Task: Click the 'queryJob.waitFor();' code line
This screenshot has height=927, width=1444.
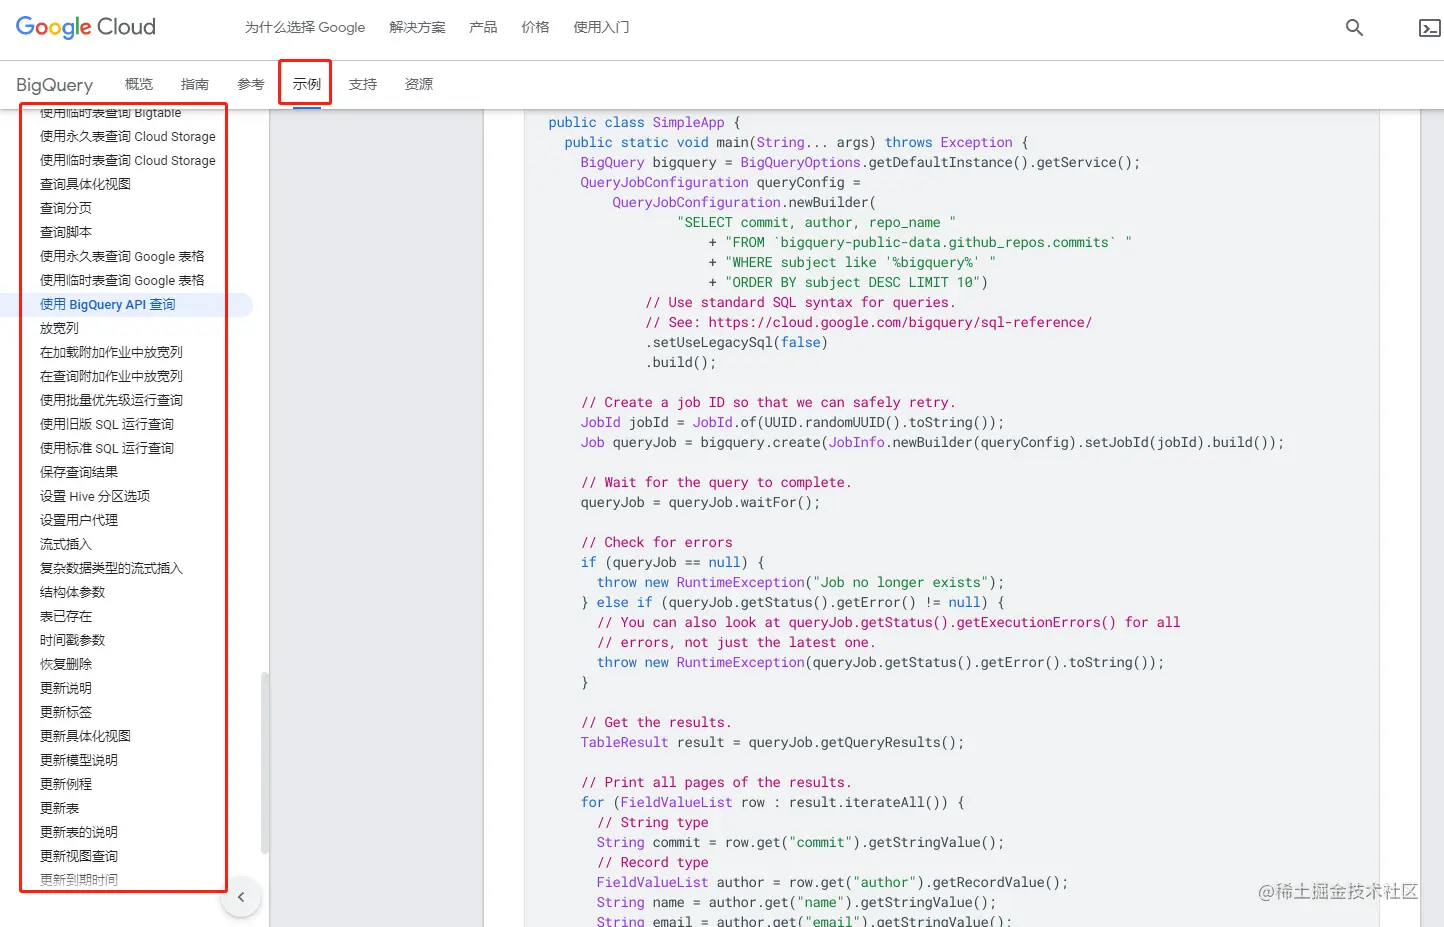Action: tap(700, 502)
